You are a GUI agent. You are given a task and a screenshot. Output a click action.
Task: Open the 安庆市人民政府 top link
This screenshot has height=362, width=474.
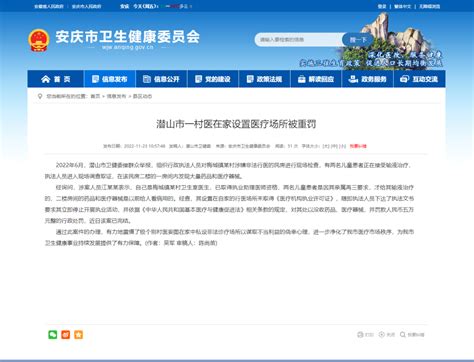click(x=87, y=6)
